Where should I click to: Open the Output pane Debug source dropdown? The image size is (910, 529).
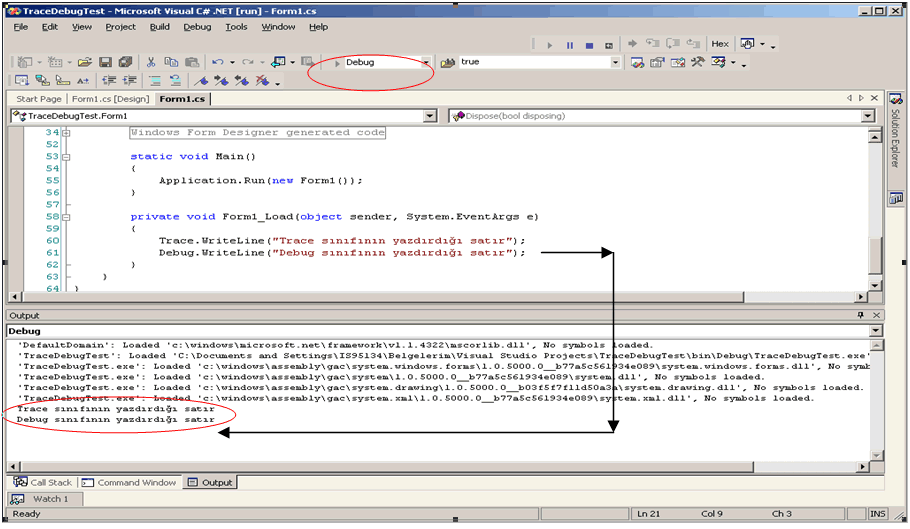coord(876,331)
